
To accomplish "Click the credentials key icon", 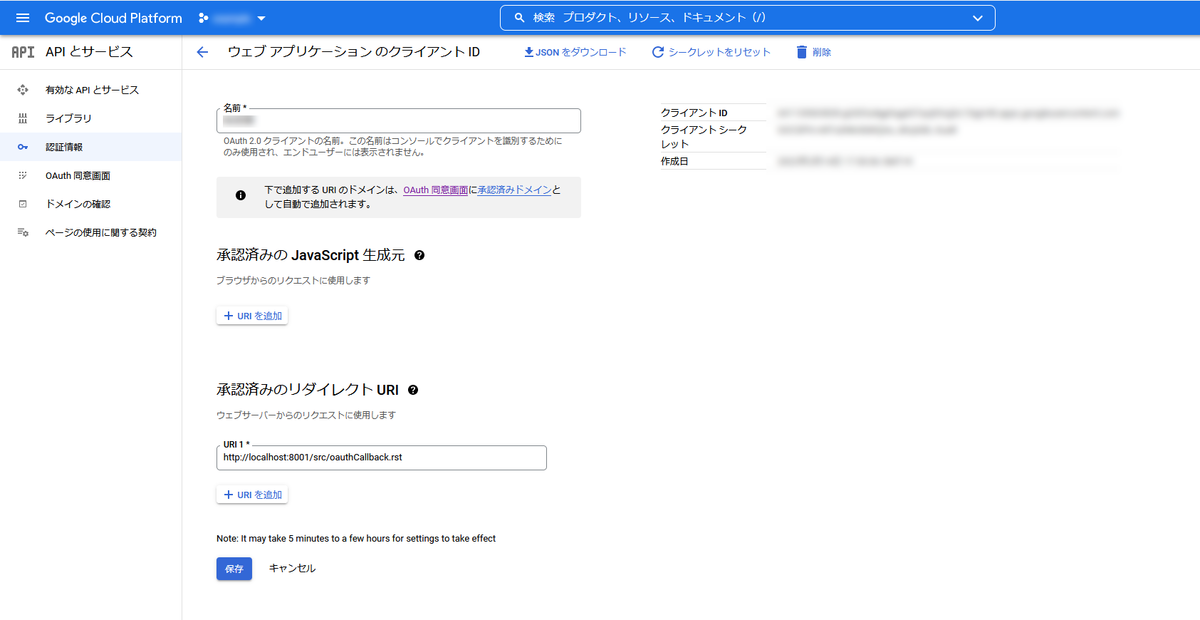I will point(23,147).
